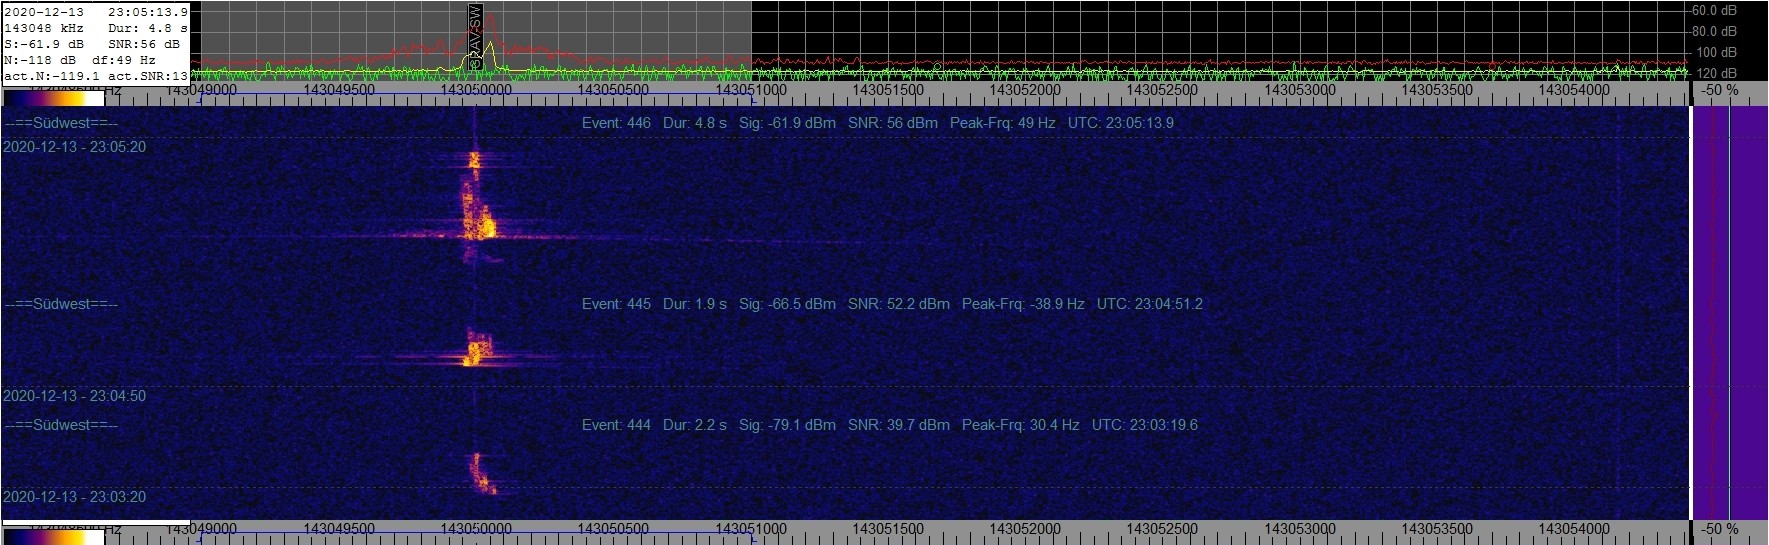Image resolution: width=1769 pixels, height=545 pixels.
Task: Click 143050000 on the top frequency ruler
Action: [476, 90]
